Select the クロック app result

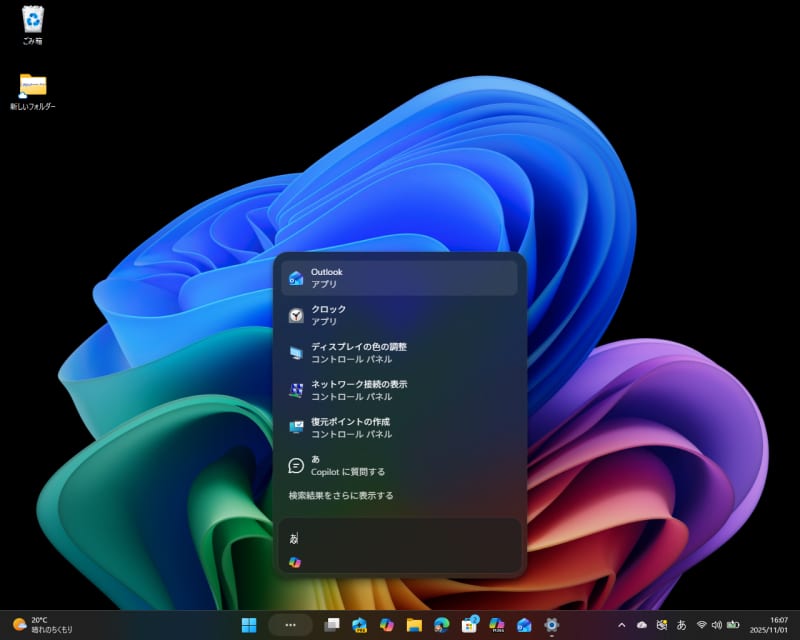click(399, 316)
